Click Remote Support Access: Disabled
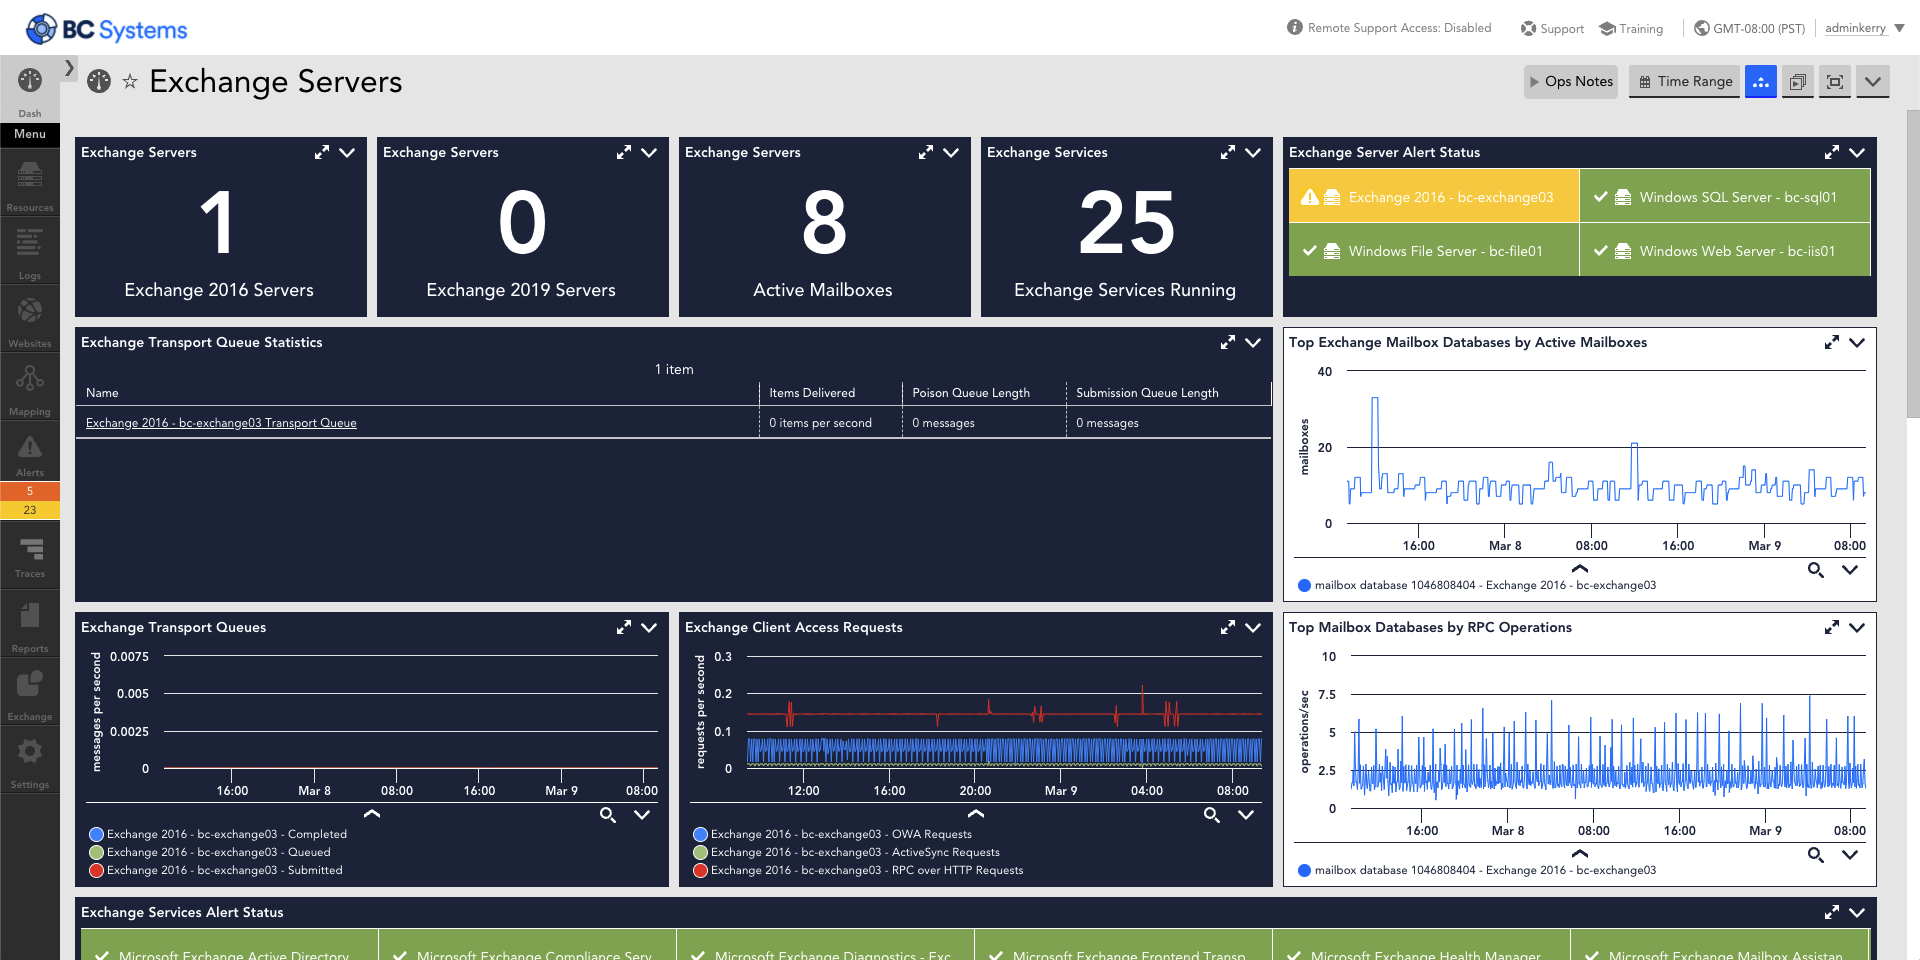The height and width of the screenshot is (960, 1920). pos(1389,28)
